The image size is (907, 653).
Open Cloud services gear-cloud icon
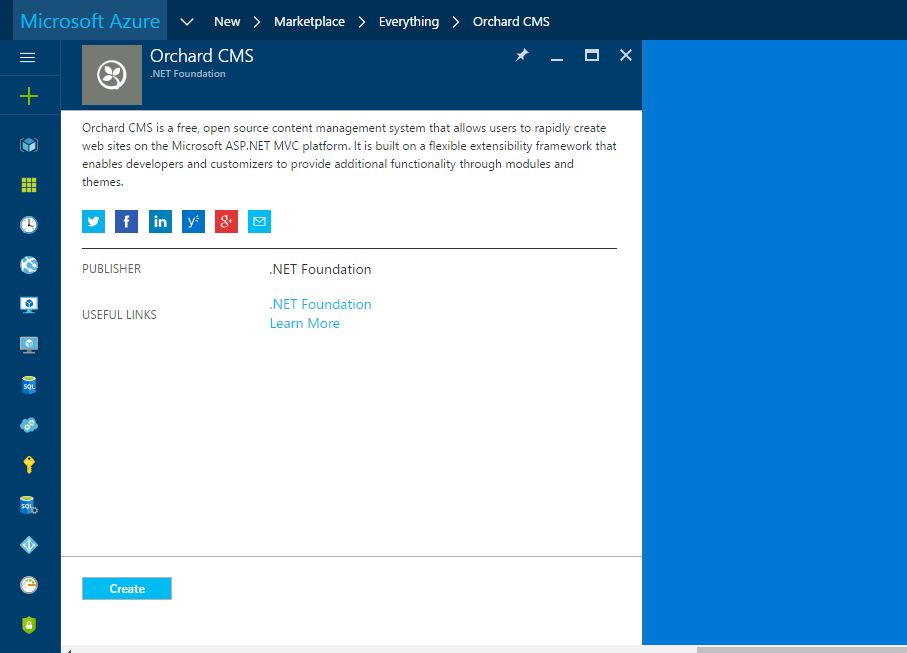(29, 425)
